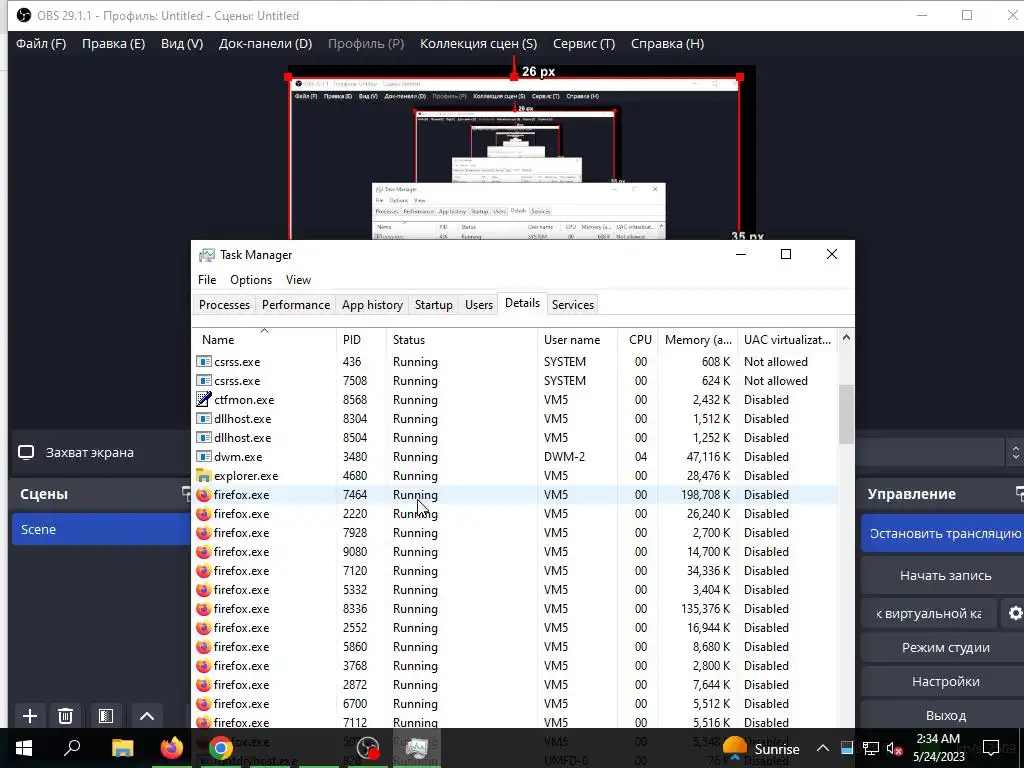Screen dimensions: 1024x768
Task: Click the ctfmon.exe process icon
Action: pos(204,399)
